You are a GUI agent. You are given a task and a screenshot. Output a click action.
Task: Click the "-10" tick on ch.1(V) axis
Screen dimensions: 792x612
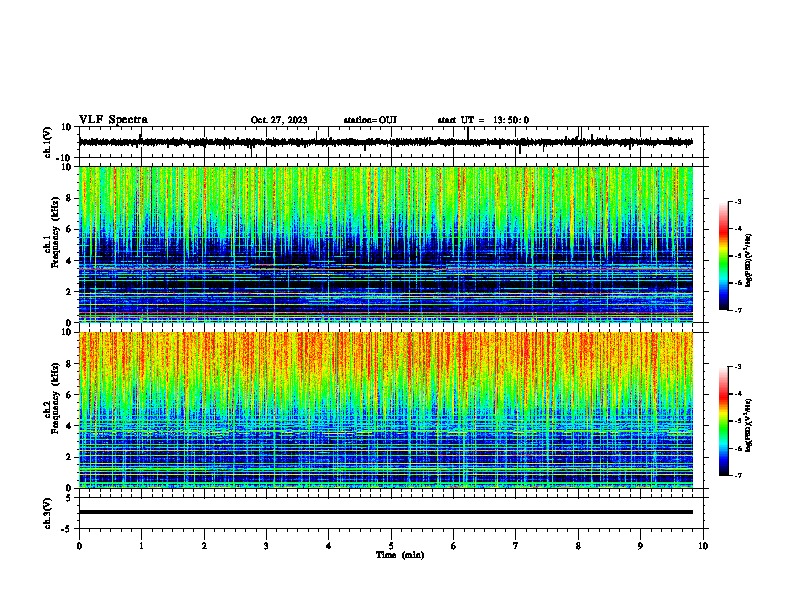point(65,157)
